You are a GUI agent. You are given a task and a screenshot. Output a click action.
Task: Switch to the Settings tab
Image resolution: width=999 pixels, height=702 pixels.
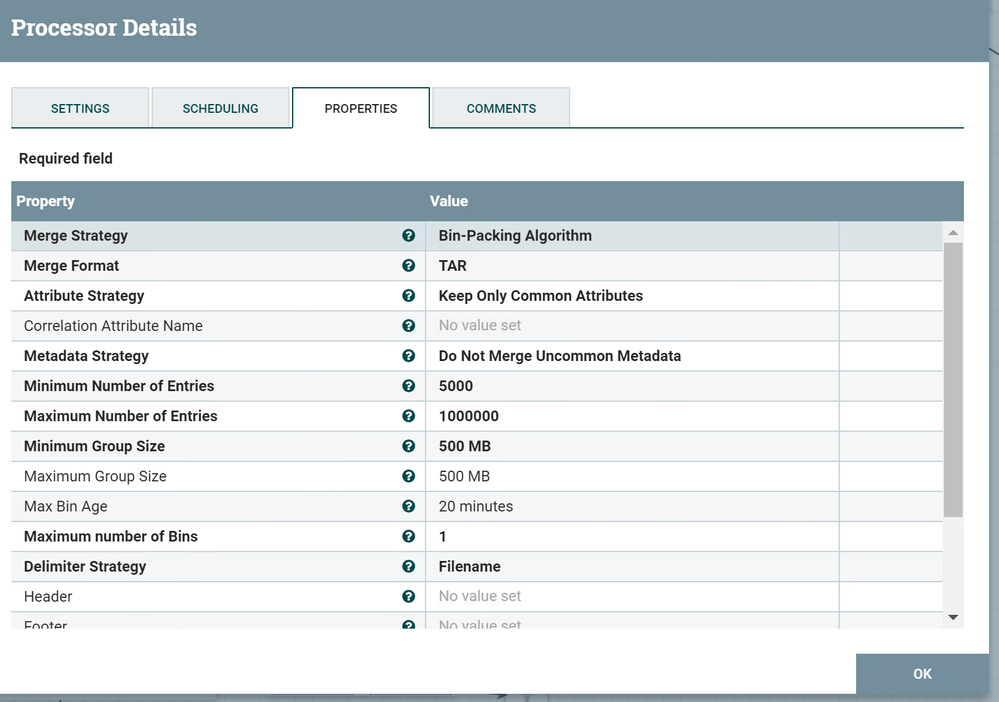[x=80, y=108]
